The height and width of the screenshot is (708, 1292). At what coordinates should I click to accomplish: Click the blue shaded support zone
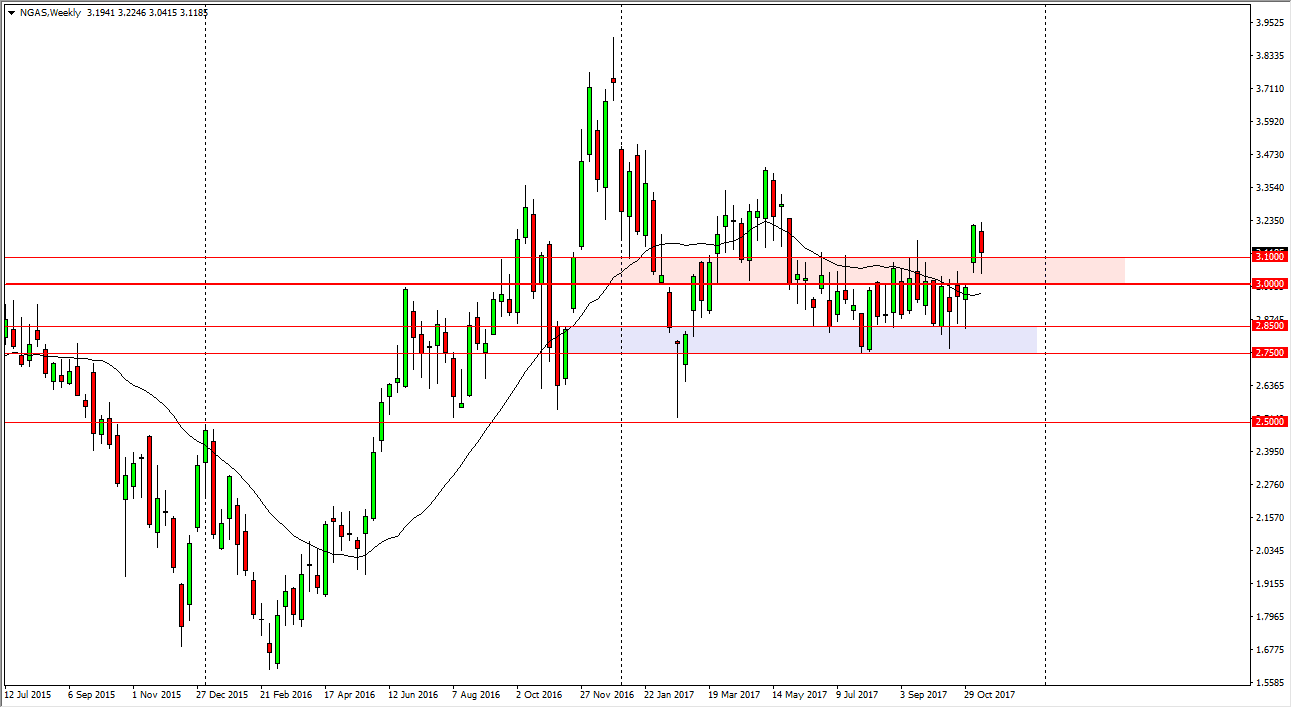click(800, 340)
